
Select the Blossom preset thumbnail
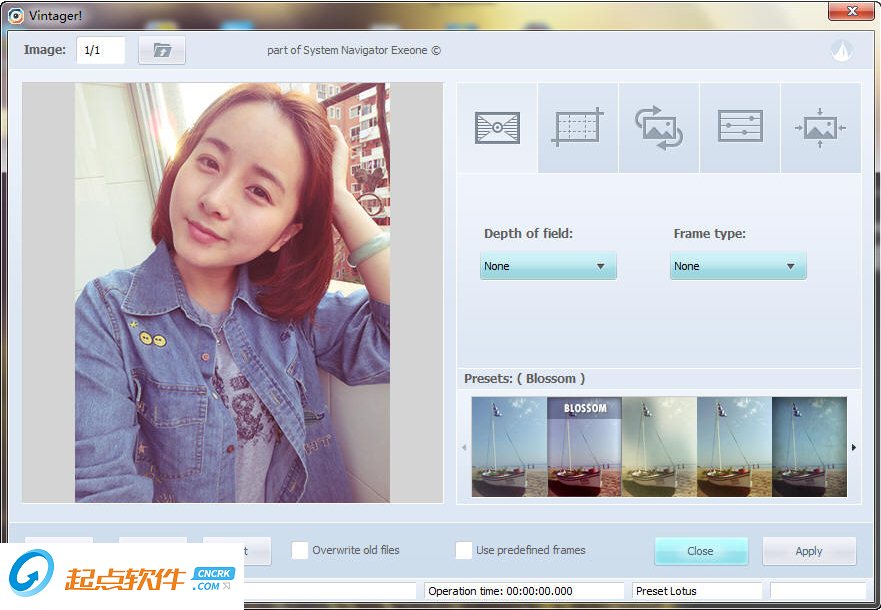(583, 445)
